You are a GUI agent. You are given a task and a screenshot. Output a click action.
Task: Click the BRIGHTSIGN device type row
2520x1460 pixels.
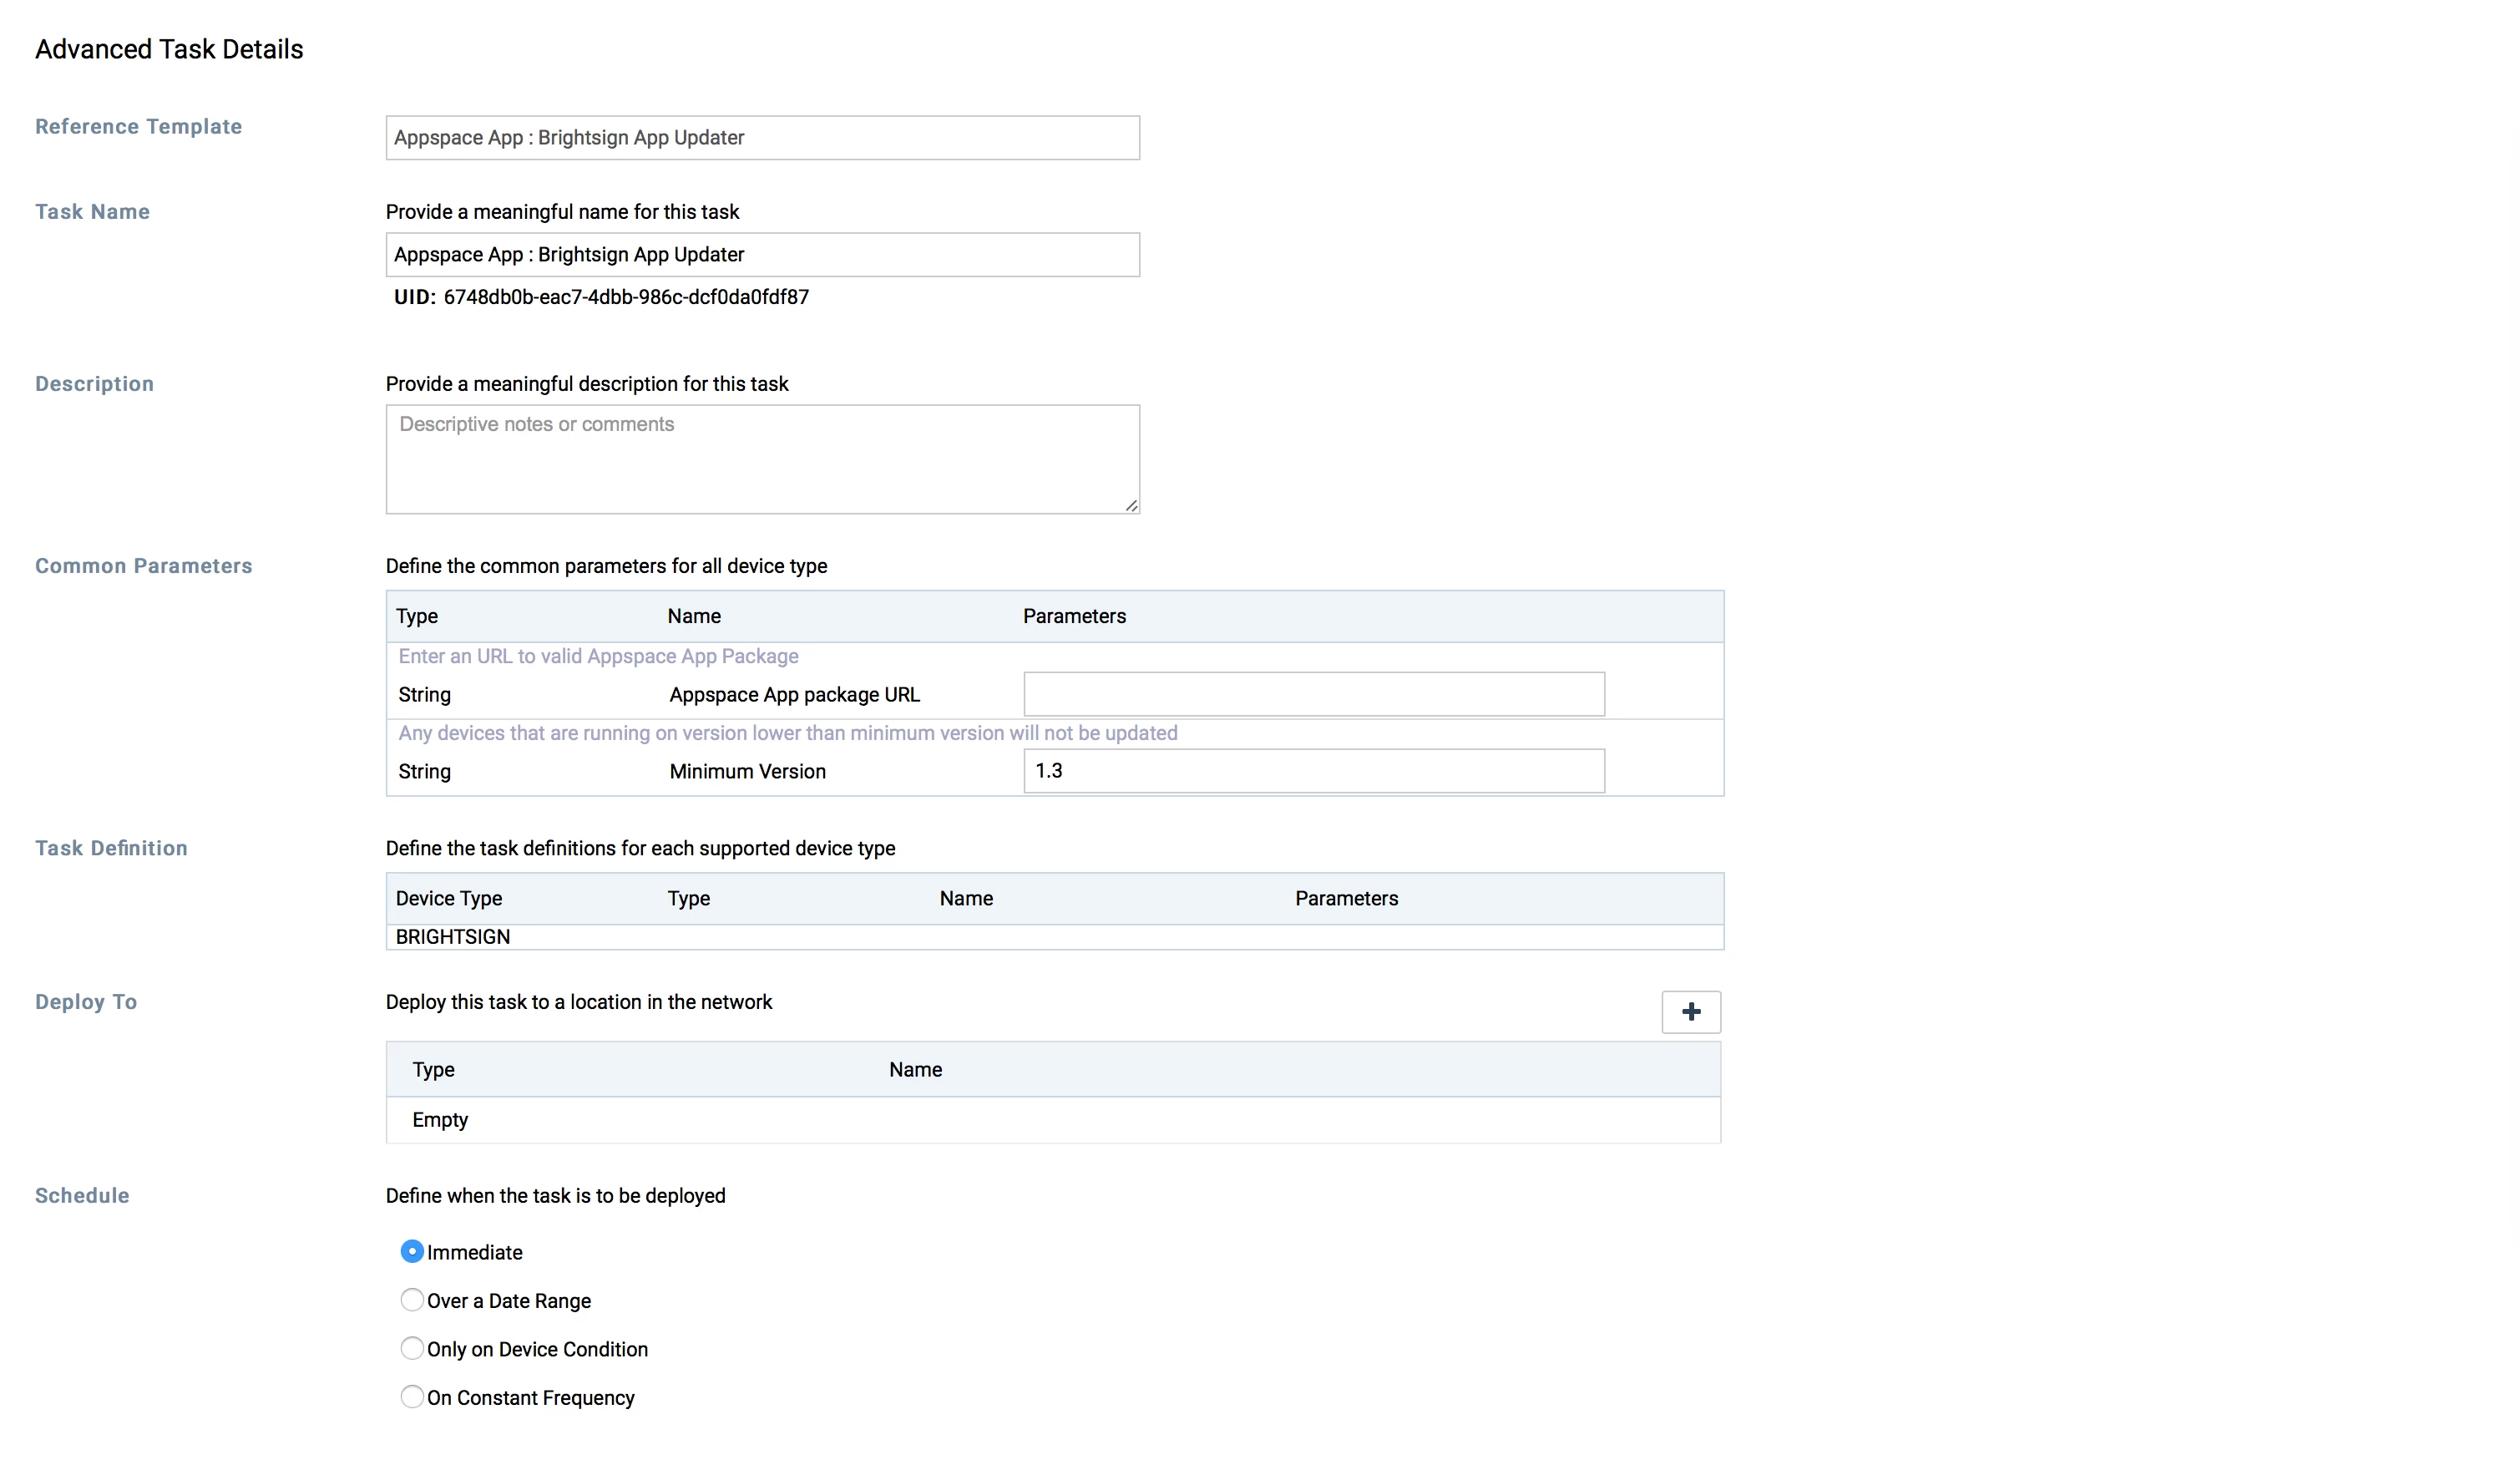tap(453, 937)
